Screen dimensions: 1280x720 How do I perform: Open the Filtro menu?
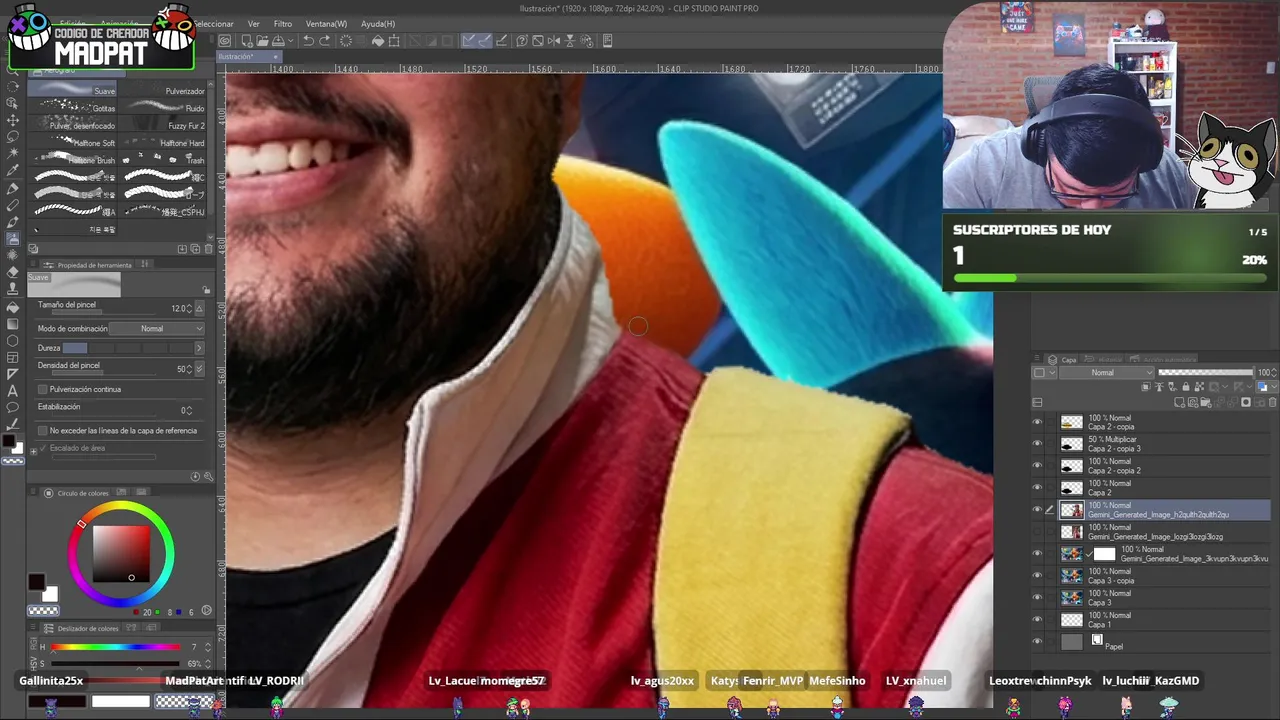coord(283,23)
